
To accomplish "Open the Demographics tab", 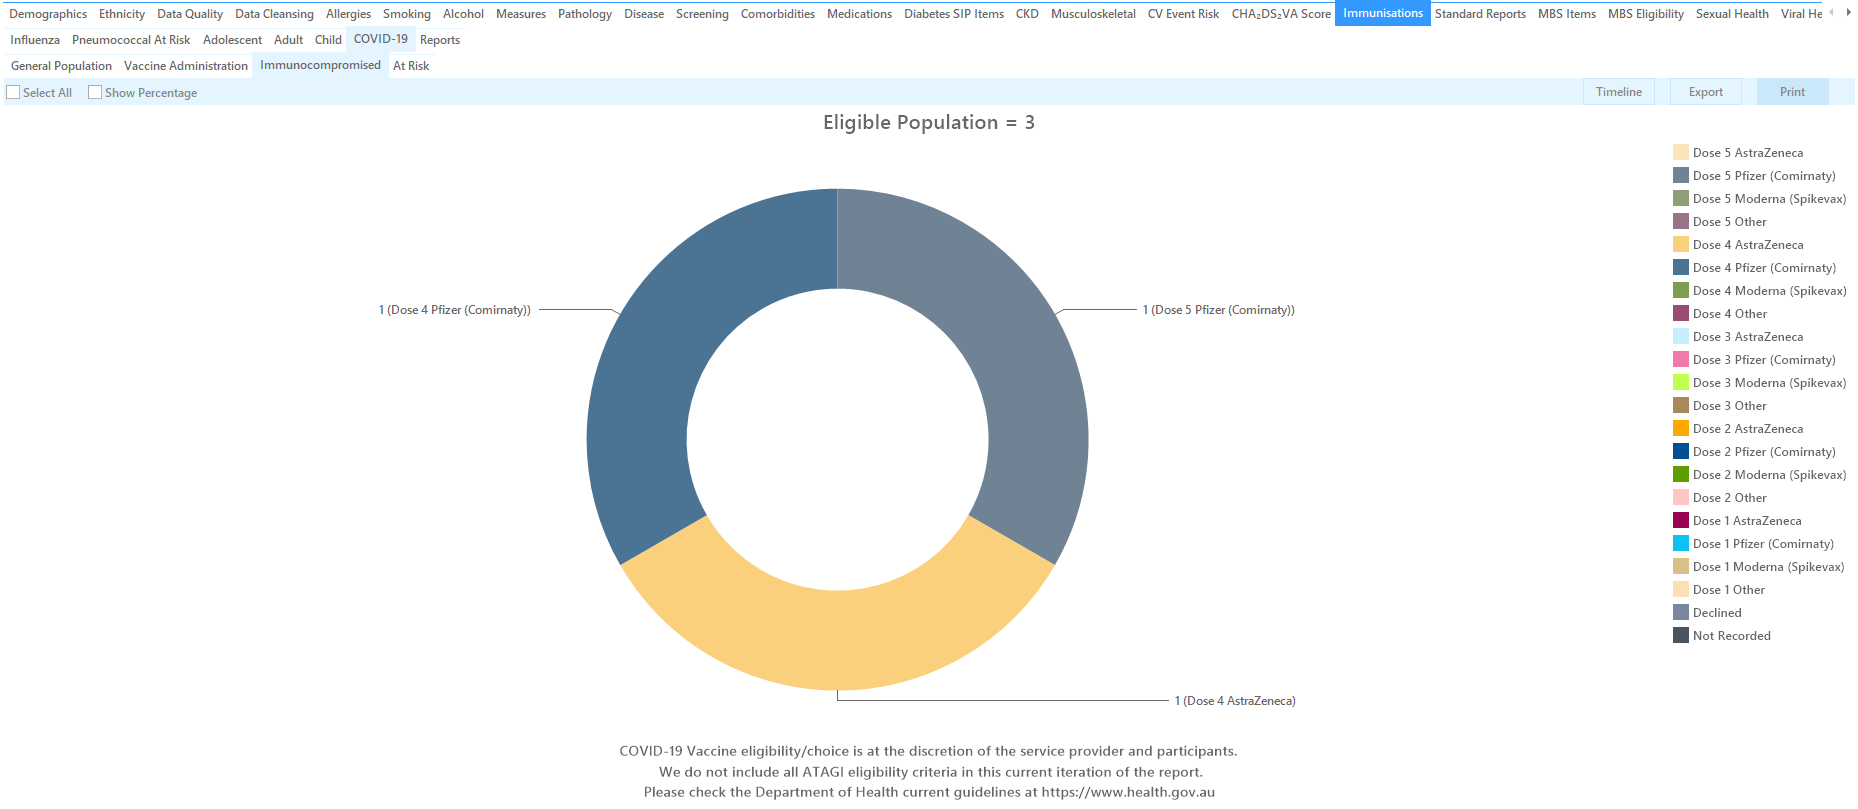I will point(48,14).
